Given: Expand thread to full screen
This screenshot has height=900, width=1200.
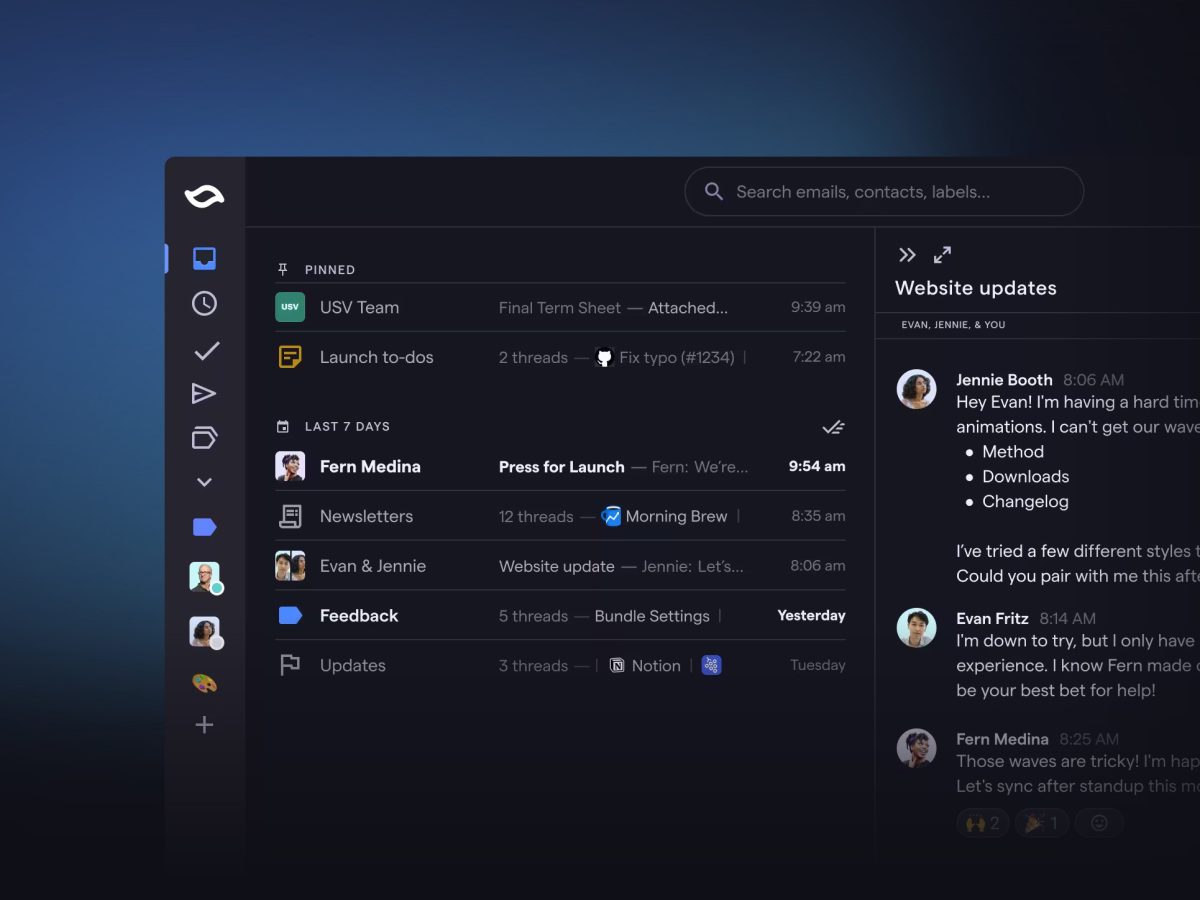Looking at the screenshot, I should coord(942,255).
